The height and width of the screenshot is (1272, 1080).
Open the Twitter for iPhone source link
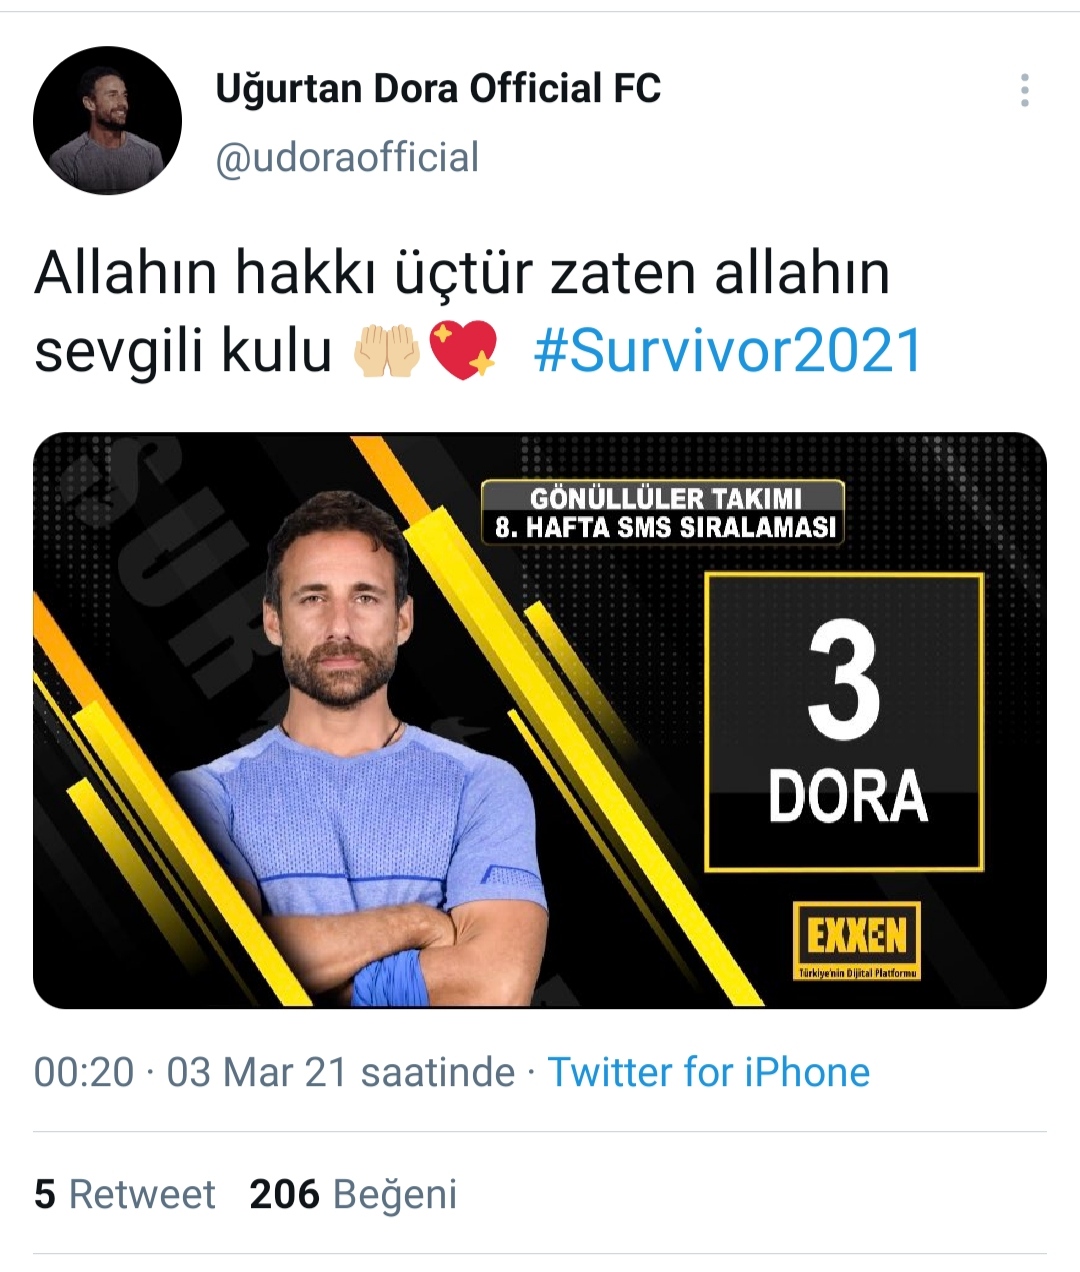click(x=709, y=1072)
